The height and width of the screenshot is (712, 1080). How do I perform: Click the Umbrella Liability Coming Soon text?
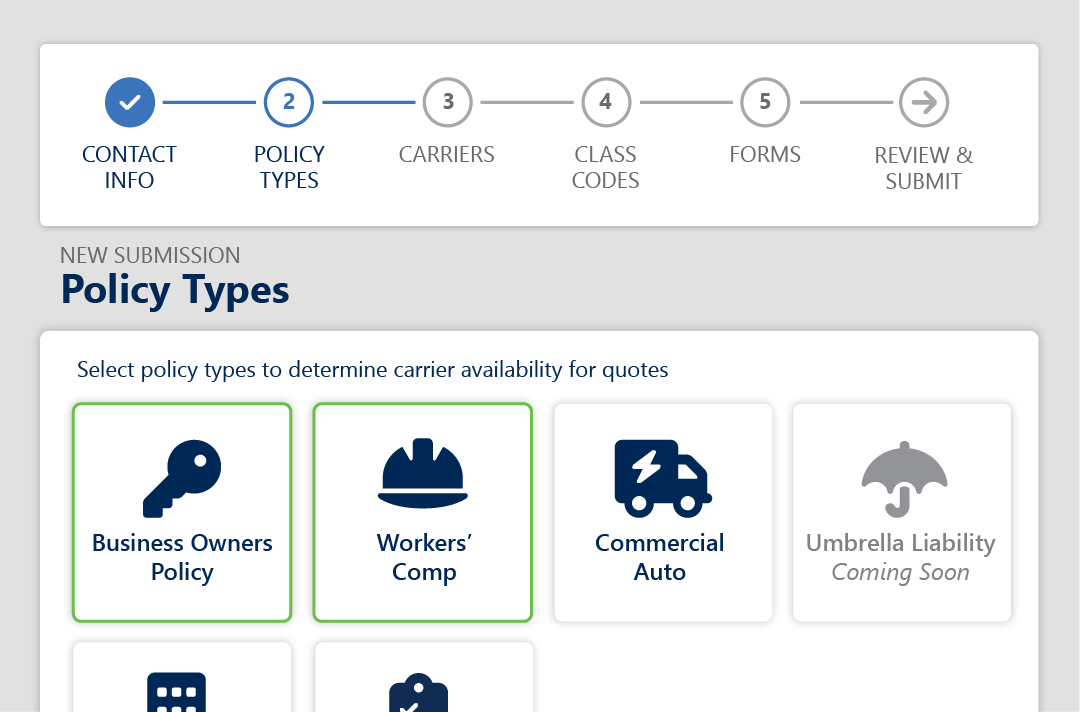point(901,558)
